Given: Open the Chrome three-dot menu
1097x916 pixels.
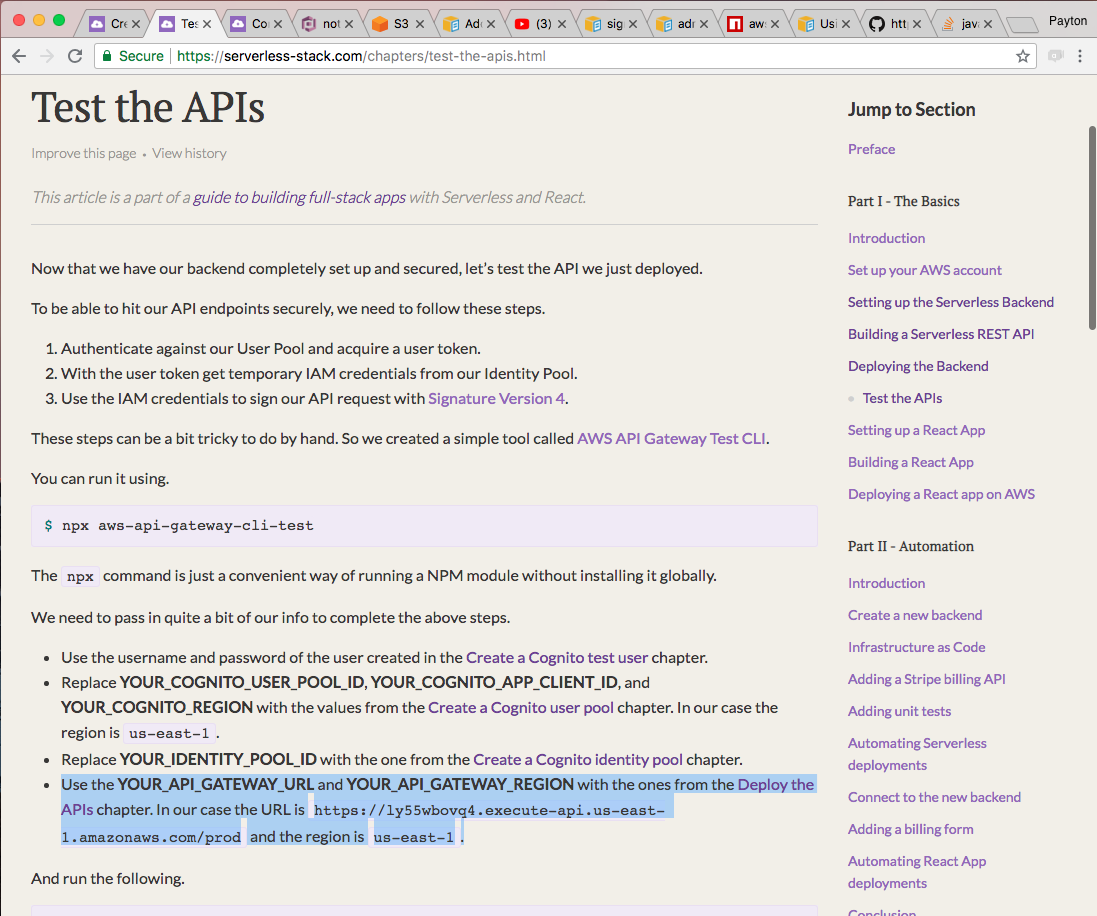Looking at the screenshot, I should tap(1080, 56).
